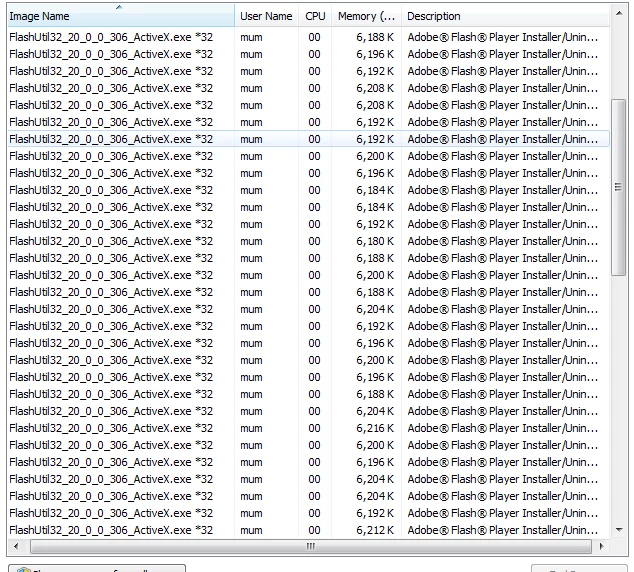Click the CPU value in 6,180 K row
Viewport: 634px width, 572px height.
point(314,241)
